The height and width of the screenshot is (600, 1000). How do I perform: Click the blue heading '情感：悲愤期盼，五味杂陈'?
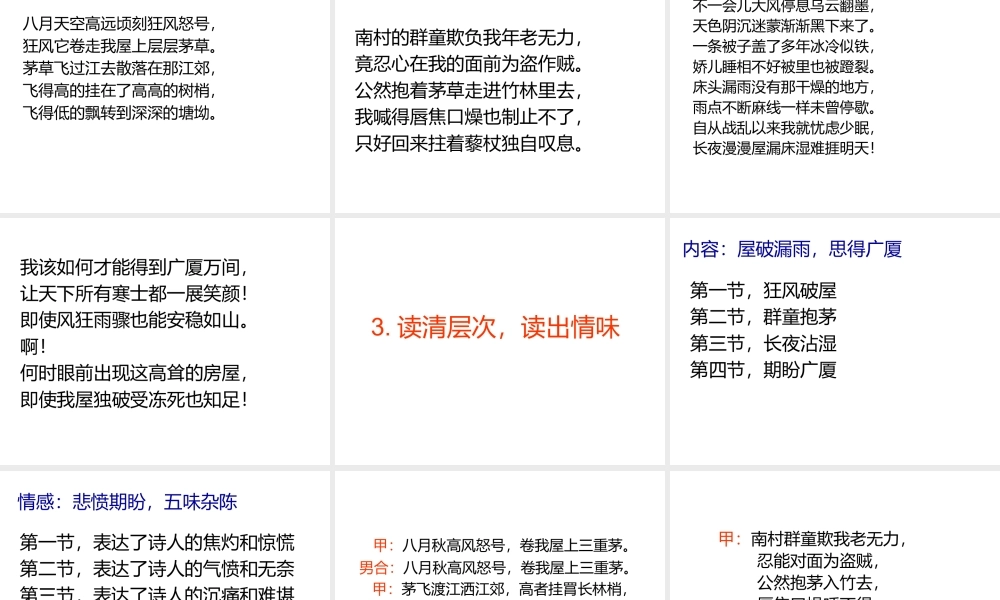tap(128, 502)
